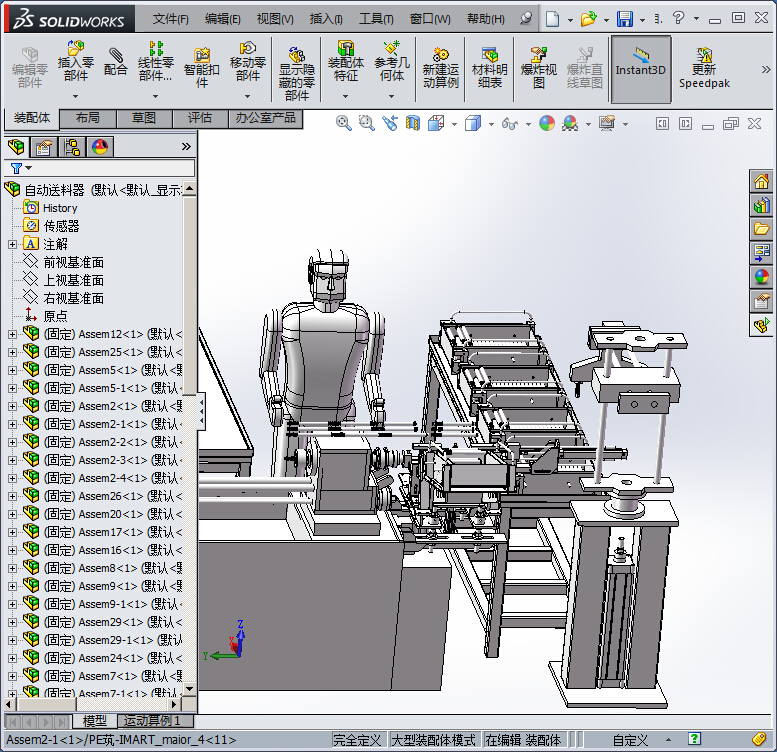Click New Motion Study tool
The image size is (777, 752).
coord(441,68)
